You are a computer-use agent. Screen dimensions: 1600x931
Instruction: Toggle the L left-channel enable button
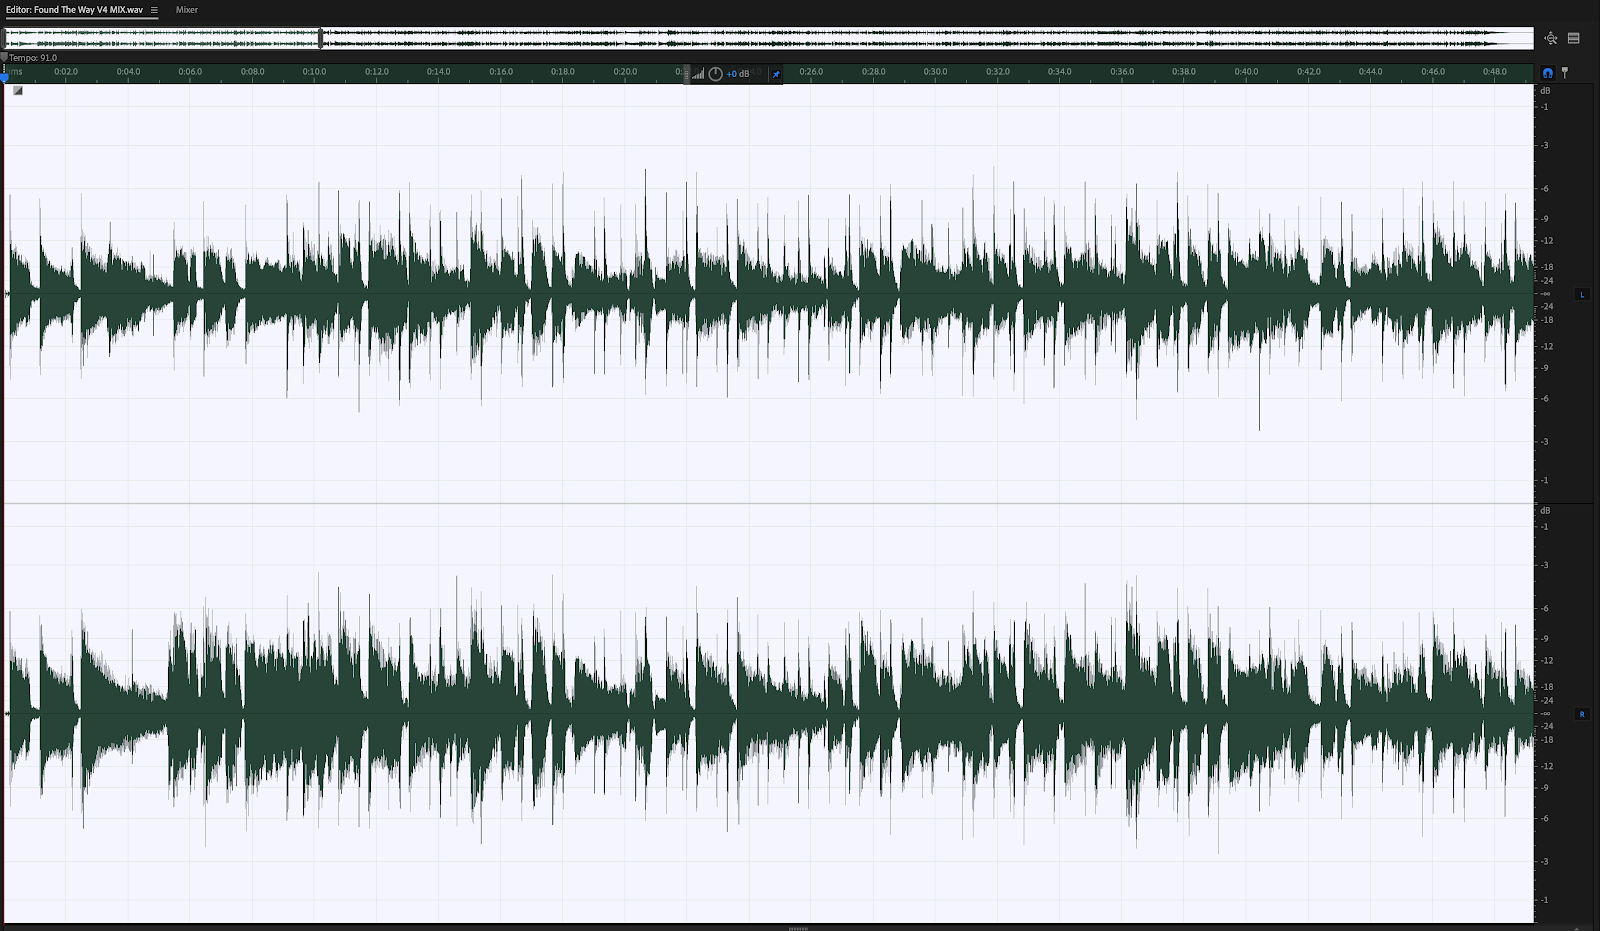click(x=1583, y=295)
